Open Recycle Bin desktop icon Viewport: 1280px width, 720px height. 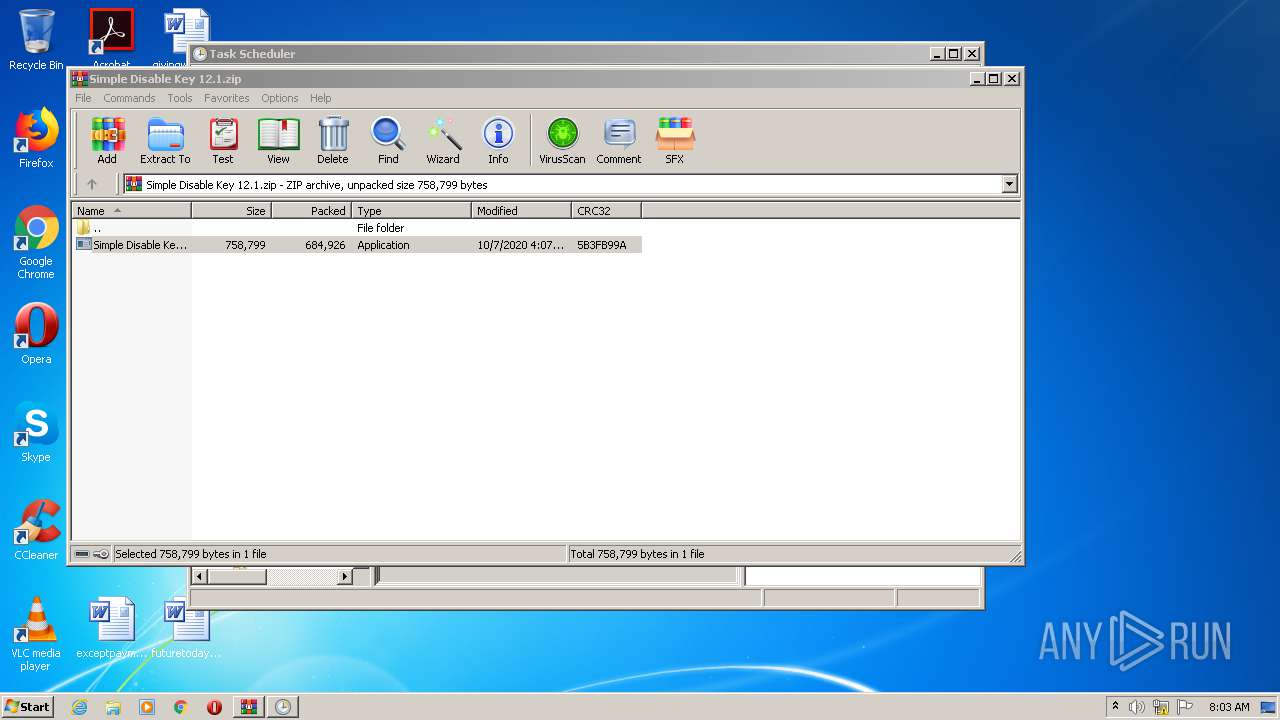(36, 40)
